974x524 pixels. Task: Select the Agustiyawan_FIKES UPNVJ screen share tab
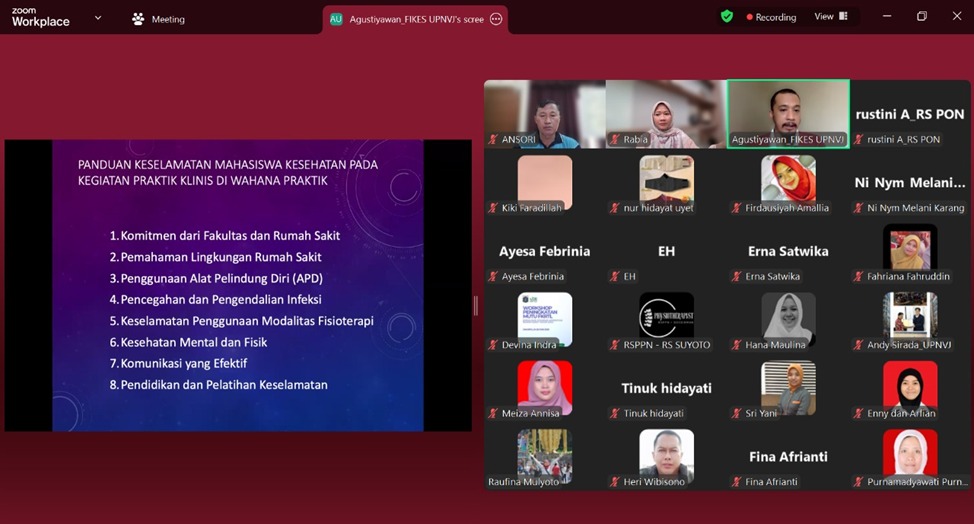(415, 19)
